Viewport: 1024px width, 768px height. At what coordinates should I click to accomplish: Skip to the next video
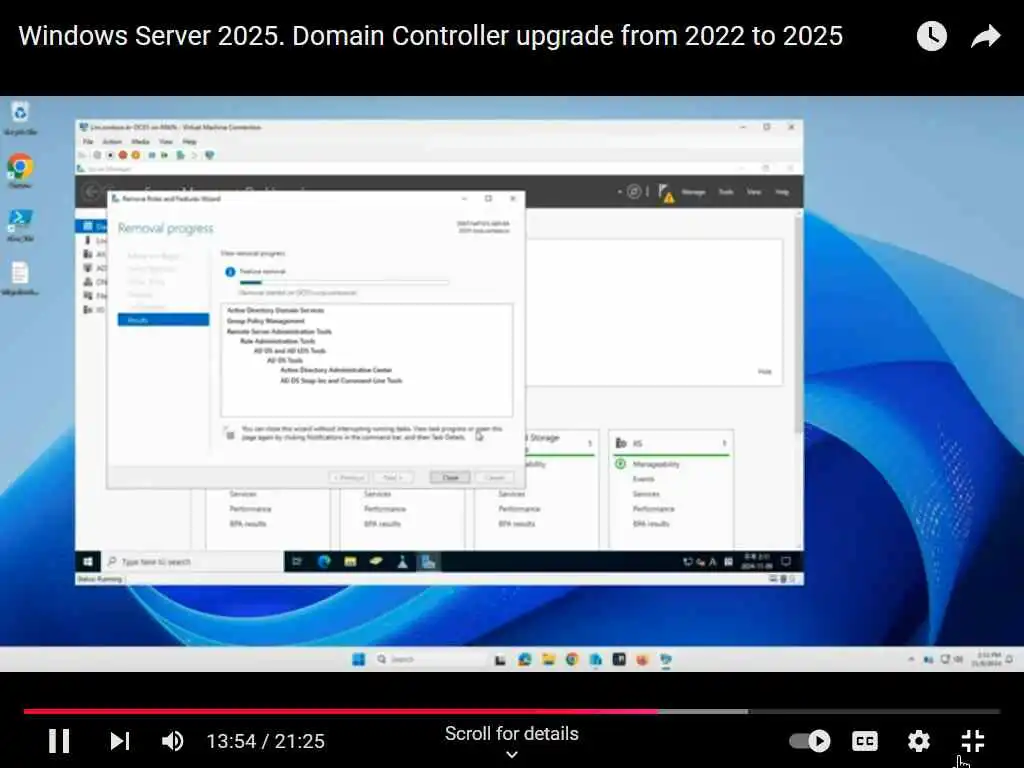tap(120, 741)
